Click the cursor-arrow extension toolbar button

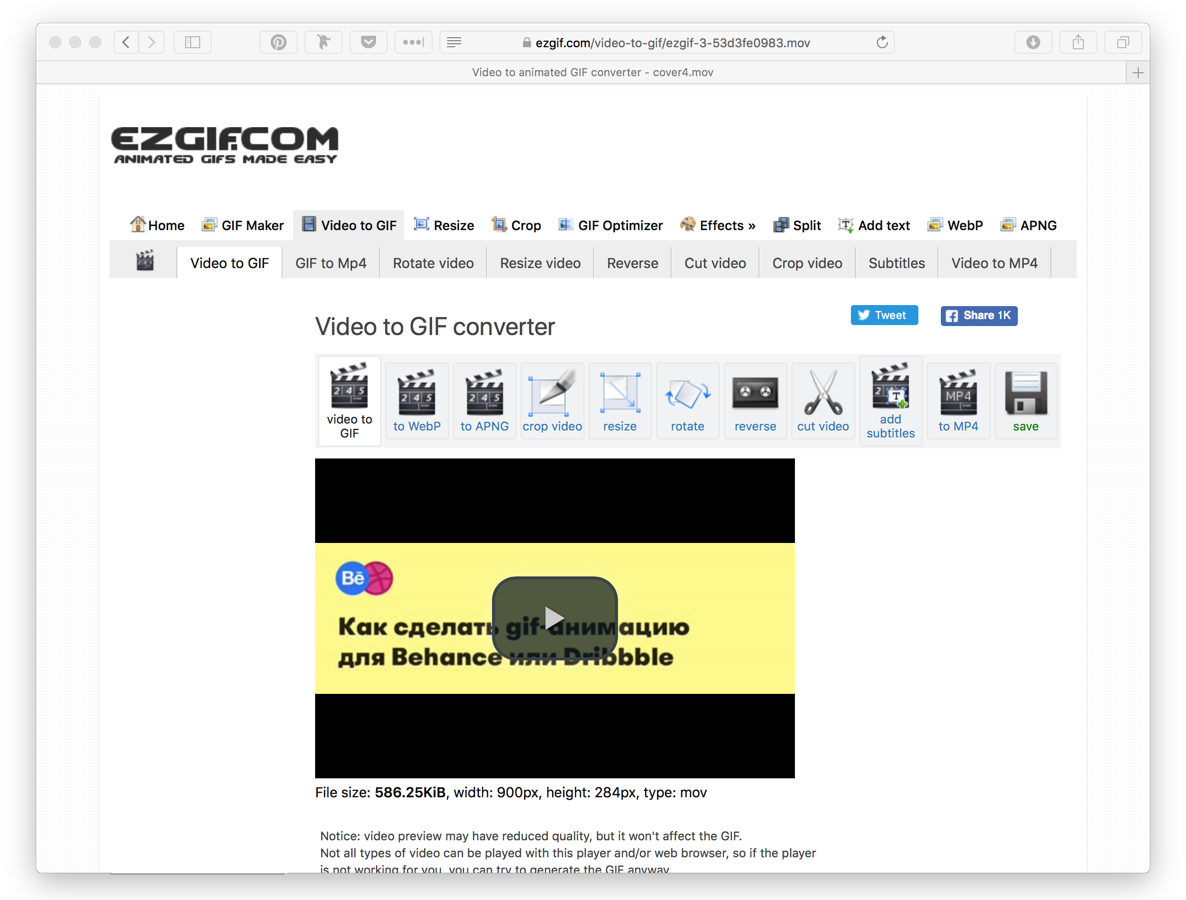pos(324,42)
